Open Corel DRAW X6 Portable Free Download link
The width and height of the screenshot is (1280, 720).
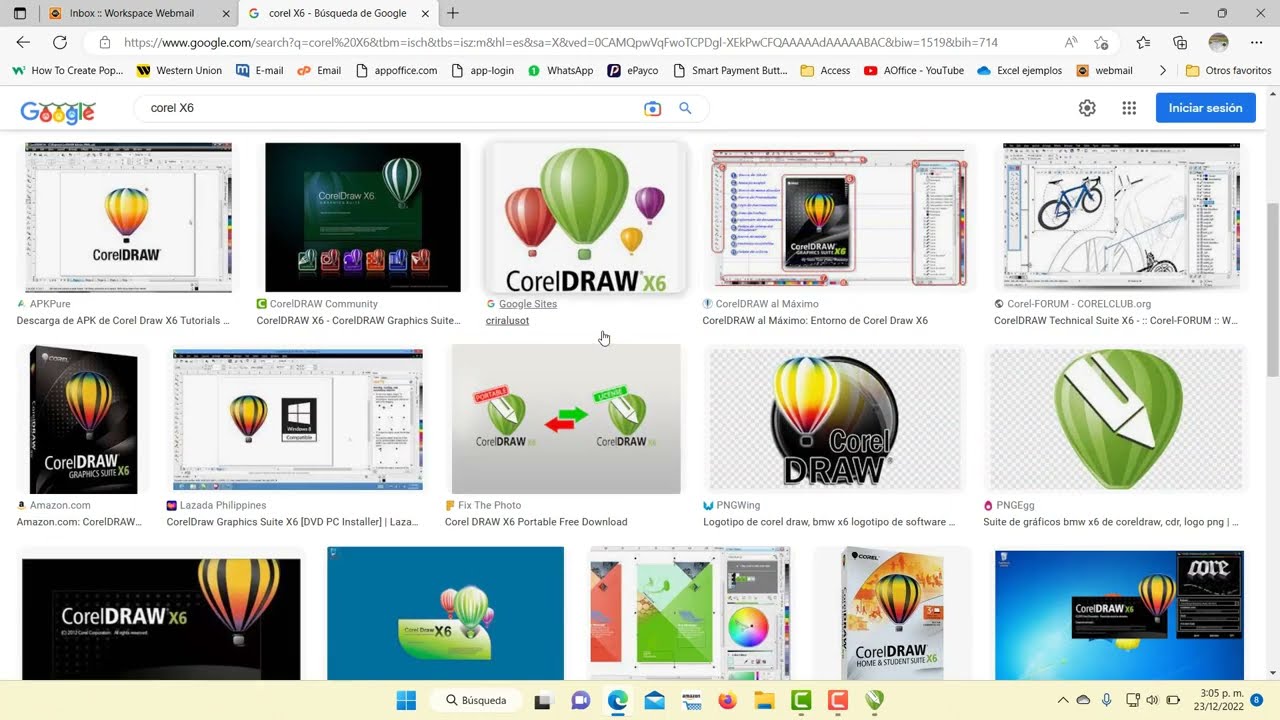coord(536,521)
